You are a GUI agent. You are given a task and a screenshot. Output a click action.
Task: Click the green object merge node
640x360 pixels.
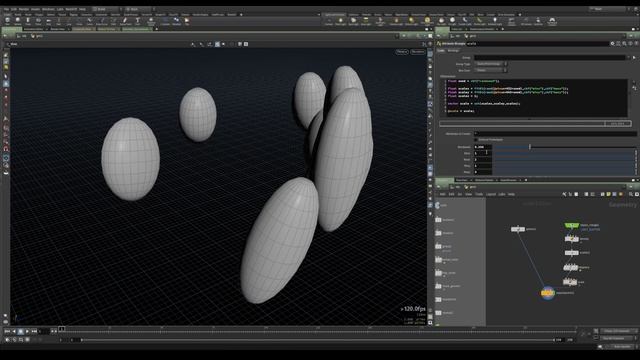point(571,225)
